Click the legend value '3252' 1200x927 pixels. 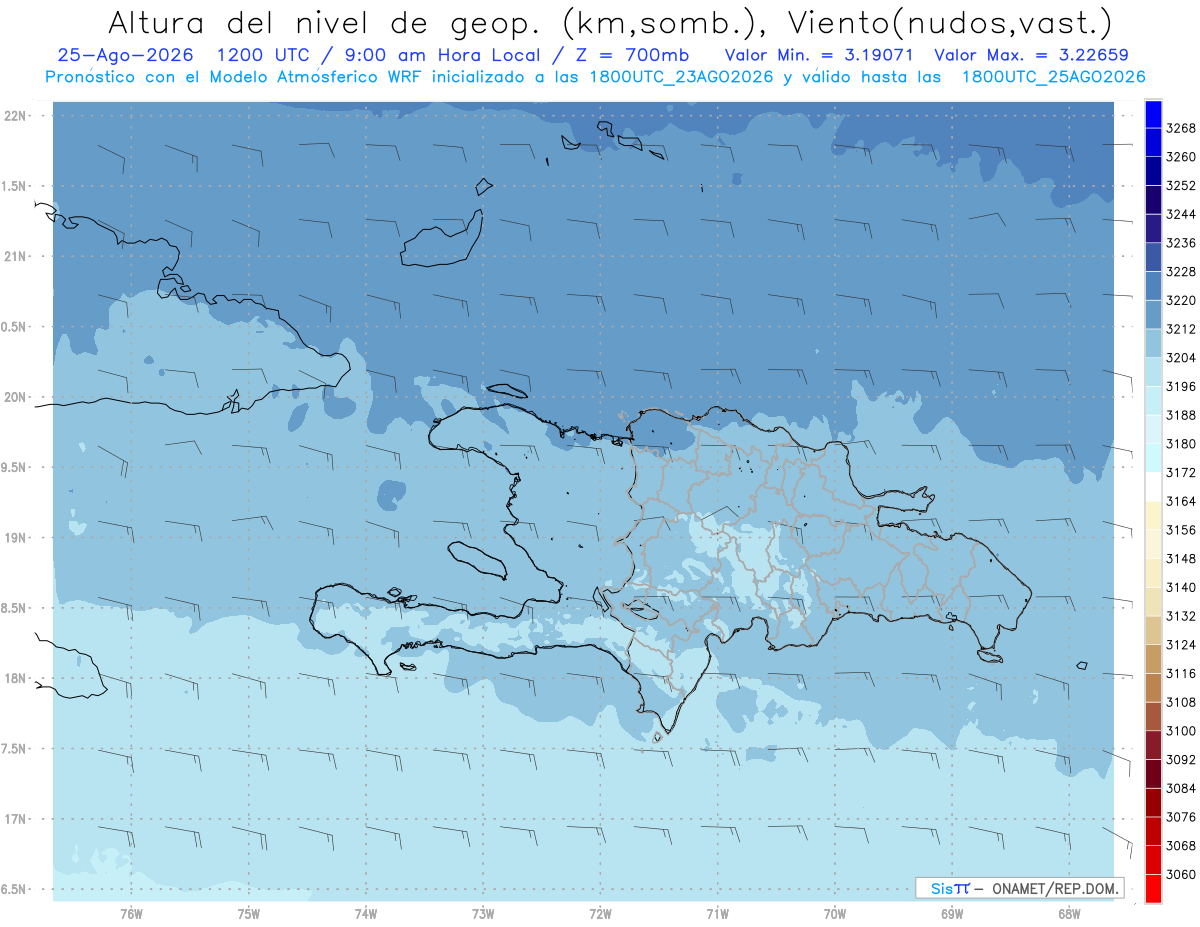point(1181,186)
